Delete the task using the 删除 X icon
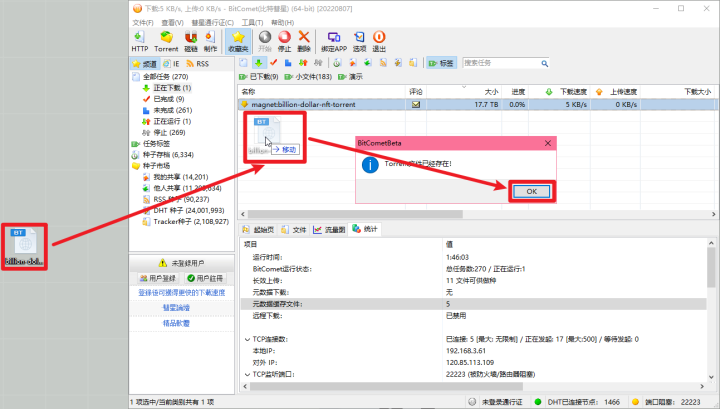Image resolution: width=720 pixels, height=409 pixels. [x=304, y=41]
